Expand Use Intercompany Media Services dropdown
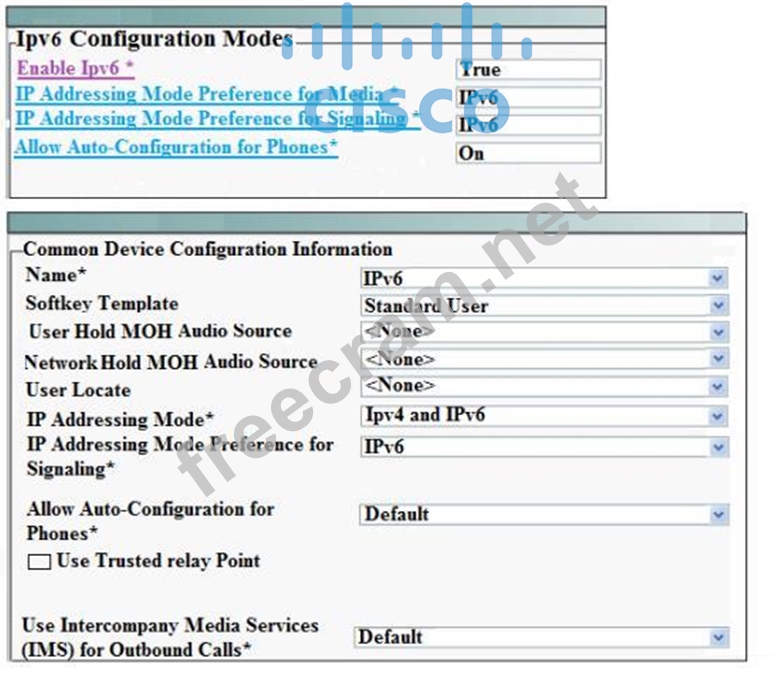This screenshot has width=774, height=675. pos(540,637)
